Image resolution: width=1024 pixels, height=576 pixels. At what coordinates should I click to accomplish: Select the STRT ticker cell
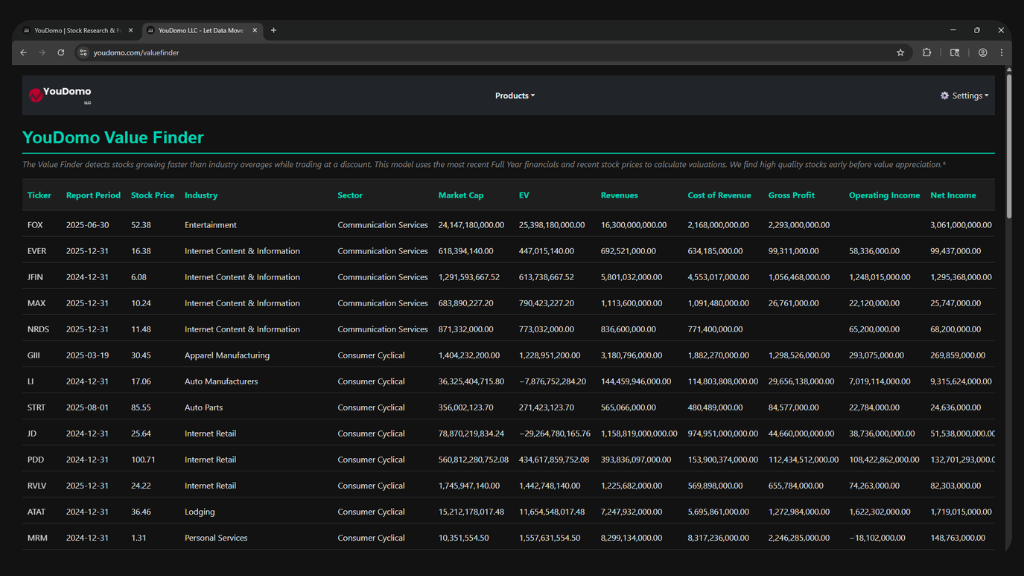pyautogui.click(x=37, y=408)
